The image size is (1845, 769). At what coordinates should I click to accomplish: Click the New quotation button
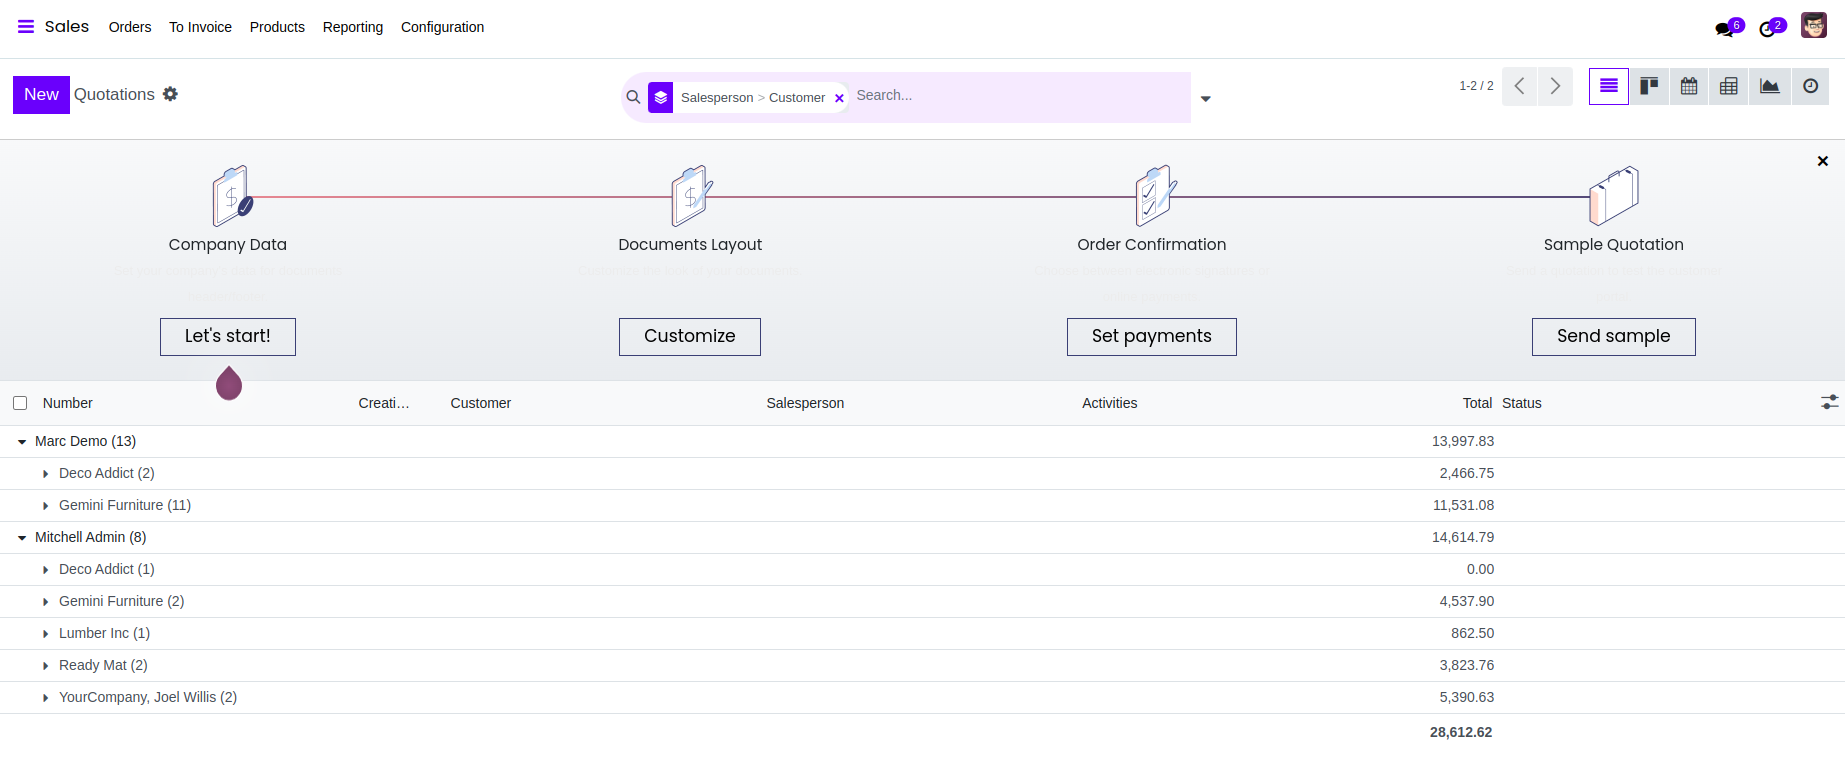[x=41, y=95]
